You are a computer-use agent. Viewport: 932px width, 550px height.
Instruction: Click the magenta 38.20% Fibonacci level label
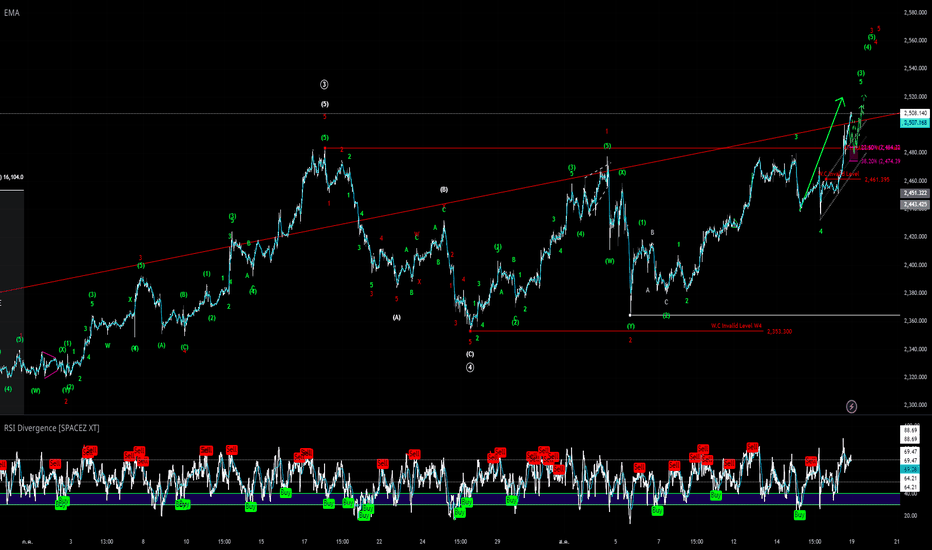(x=880, y=161)
